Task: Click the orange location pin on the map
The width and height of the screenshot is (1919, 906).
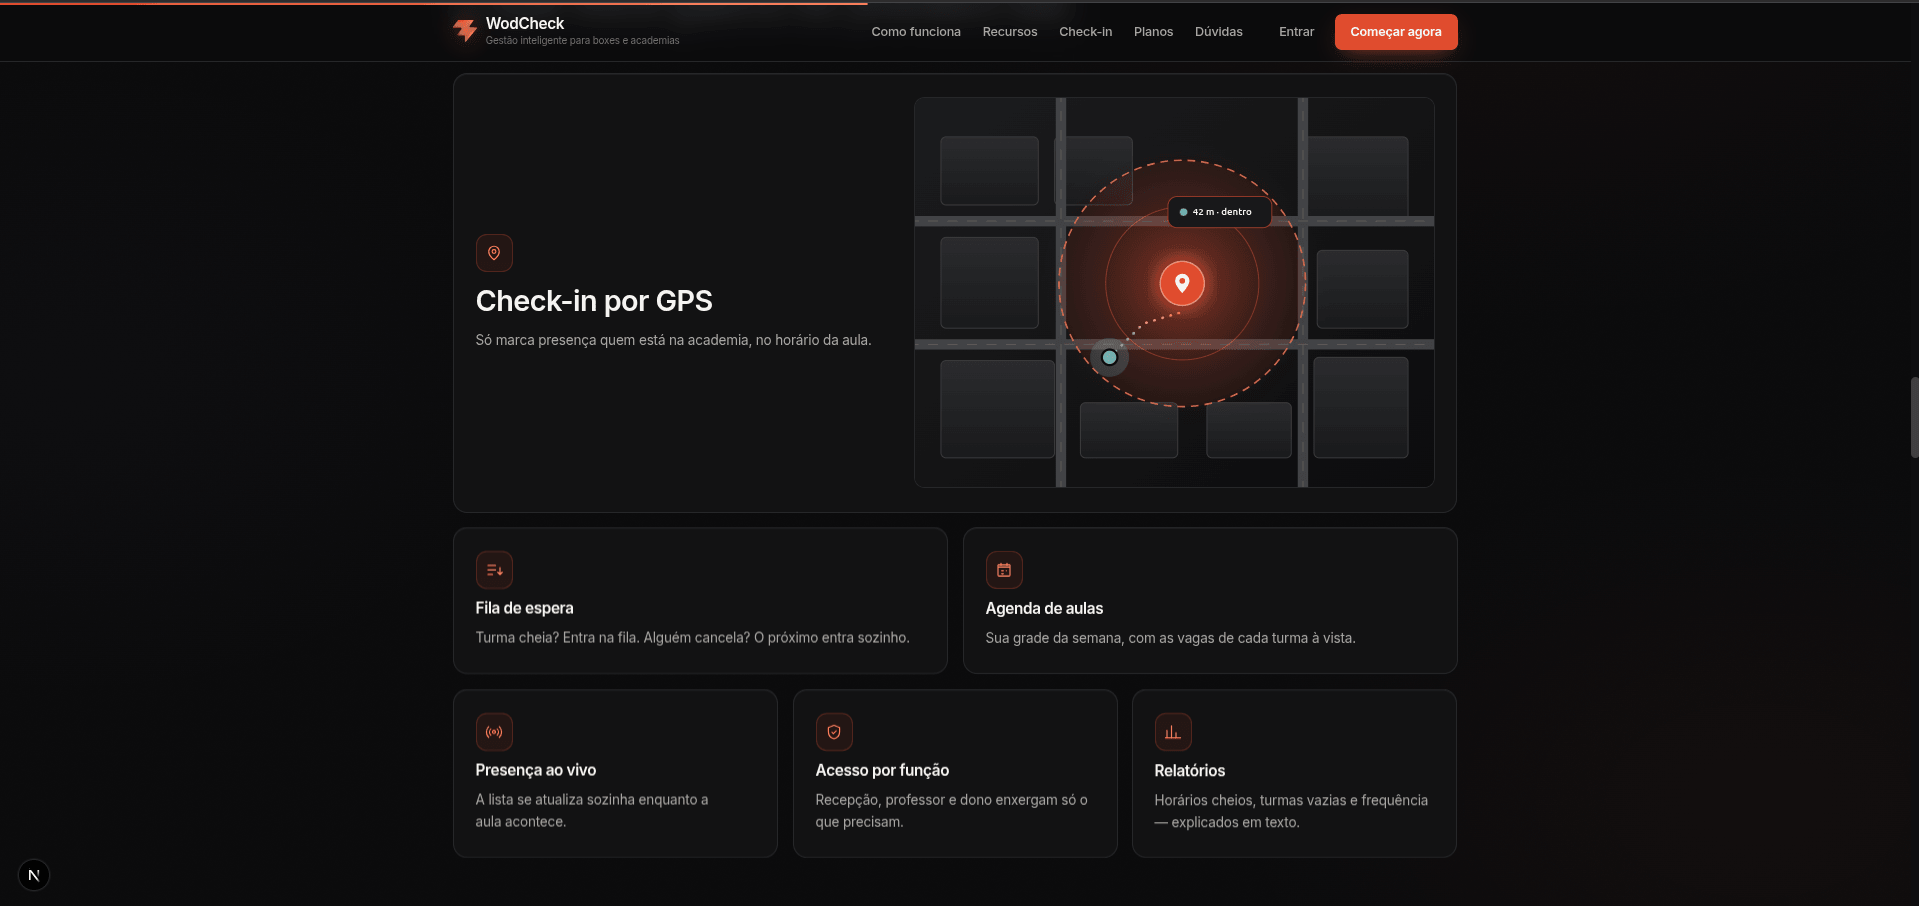Action: point(1182,283)
